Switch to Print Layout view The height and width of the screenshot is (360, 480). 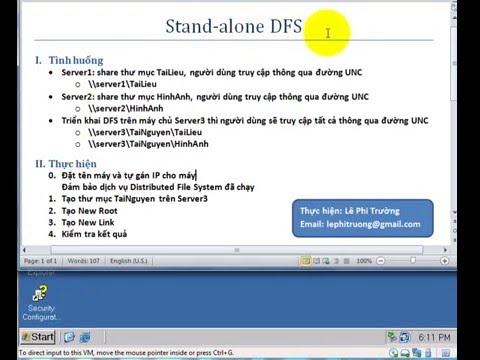306,261
